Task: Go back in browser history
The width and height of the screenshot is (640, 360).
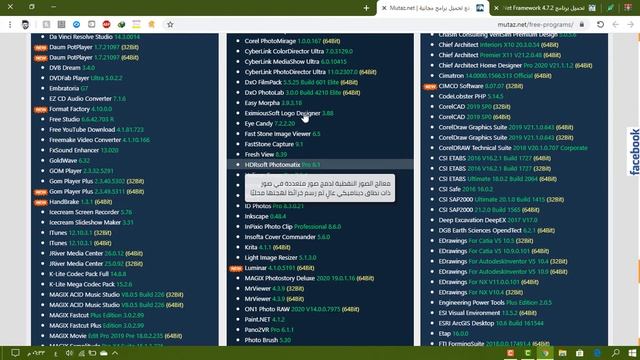Action: (x=616, y=24)
